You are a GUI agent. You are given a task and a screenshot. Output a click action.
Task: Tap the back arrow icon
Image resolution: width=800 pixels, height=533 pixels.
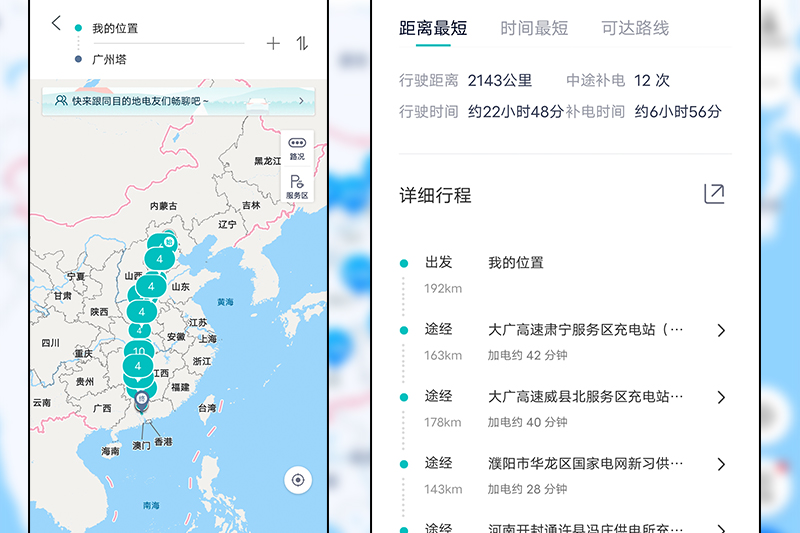click(x=56, y=23)
